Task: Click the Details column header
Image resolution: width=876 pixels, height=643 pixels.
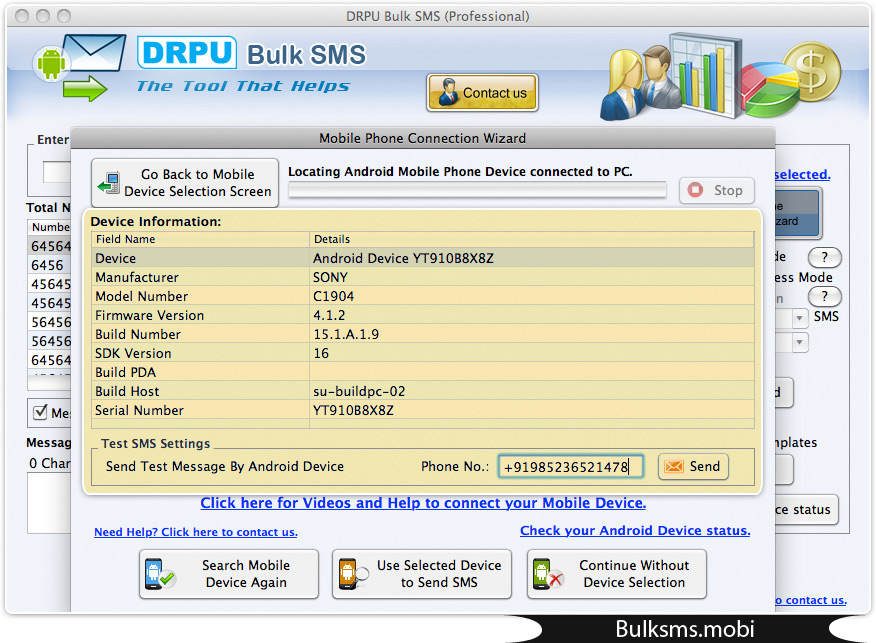Action: point(531,239)
